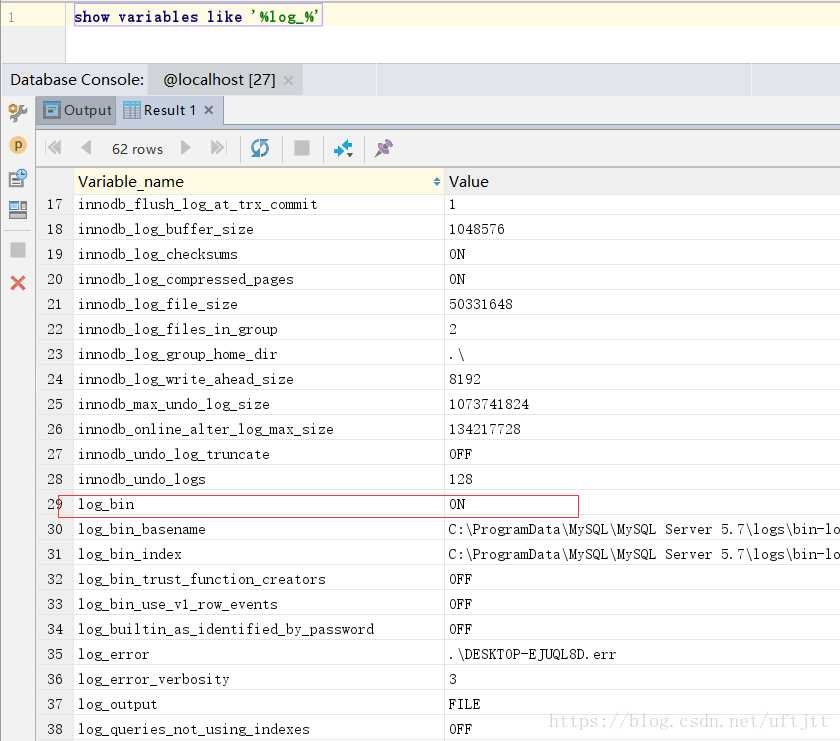Select innodb_log_checksums cell

(x=259, y=254)
